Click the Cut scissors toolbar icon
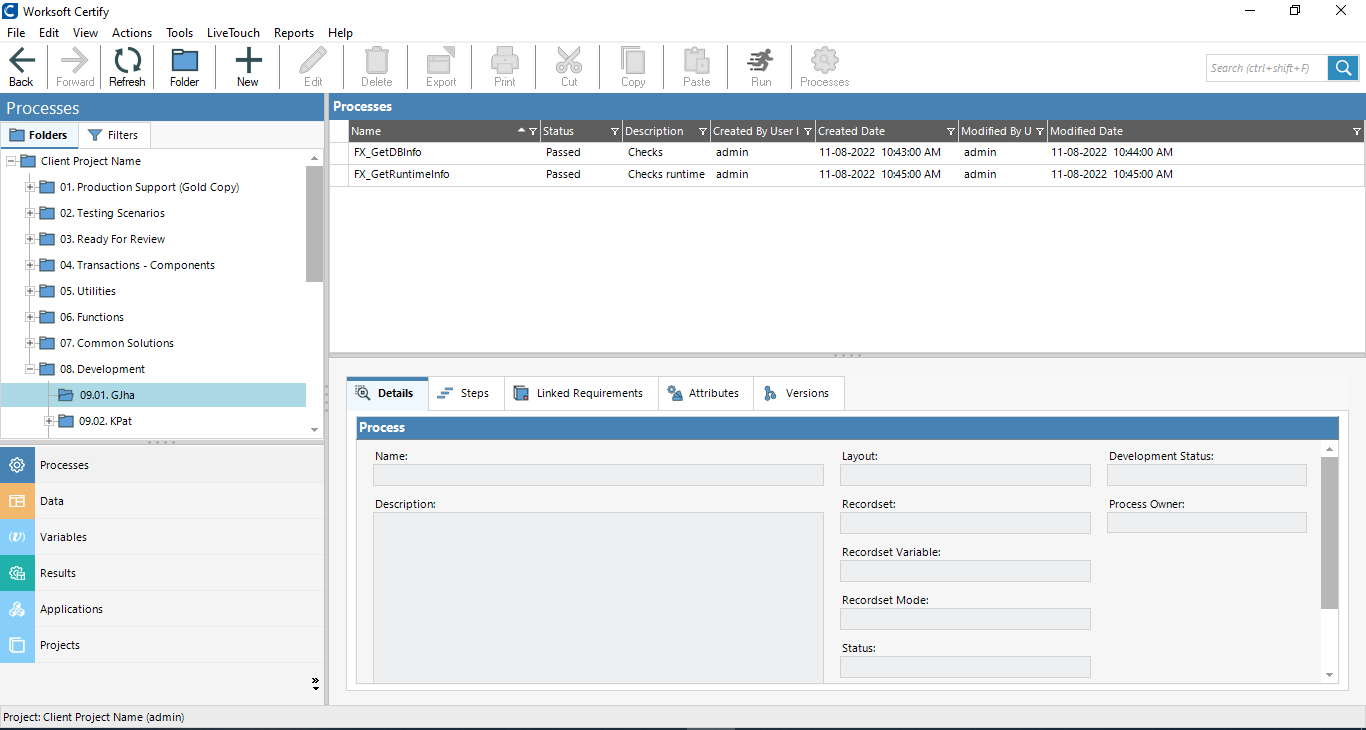Image resolution: width=1366 pixels, height=730 pixels. tap(569, 67)
